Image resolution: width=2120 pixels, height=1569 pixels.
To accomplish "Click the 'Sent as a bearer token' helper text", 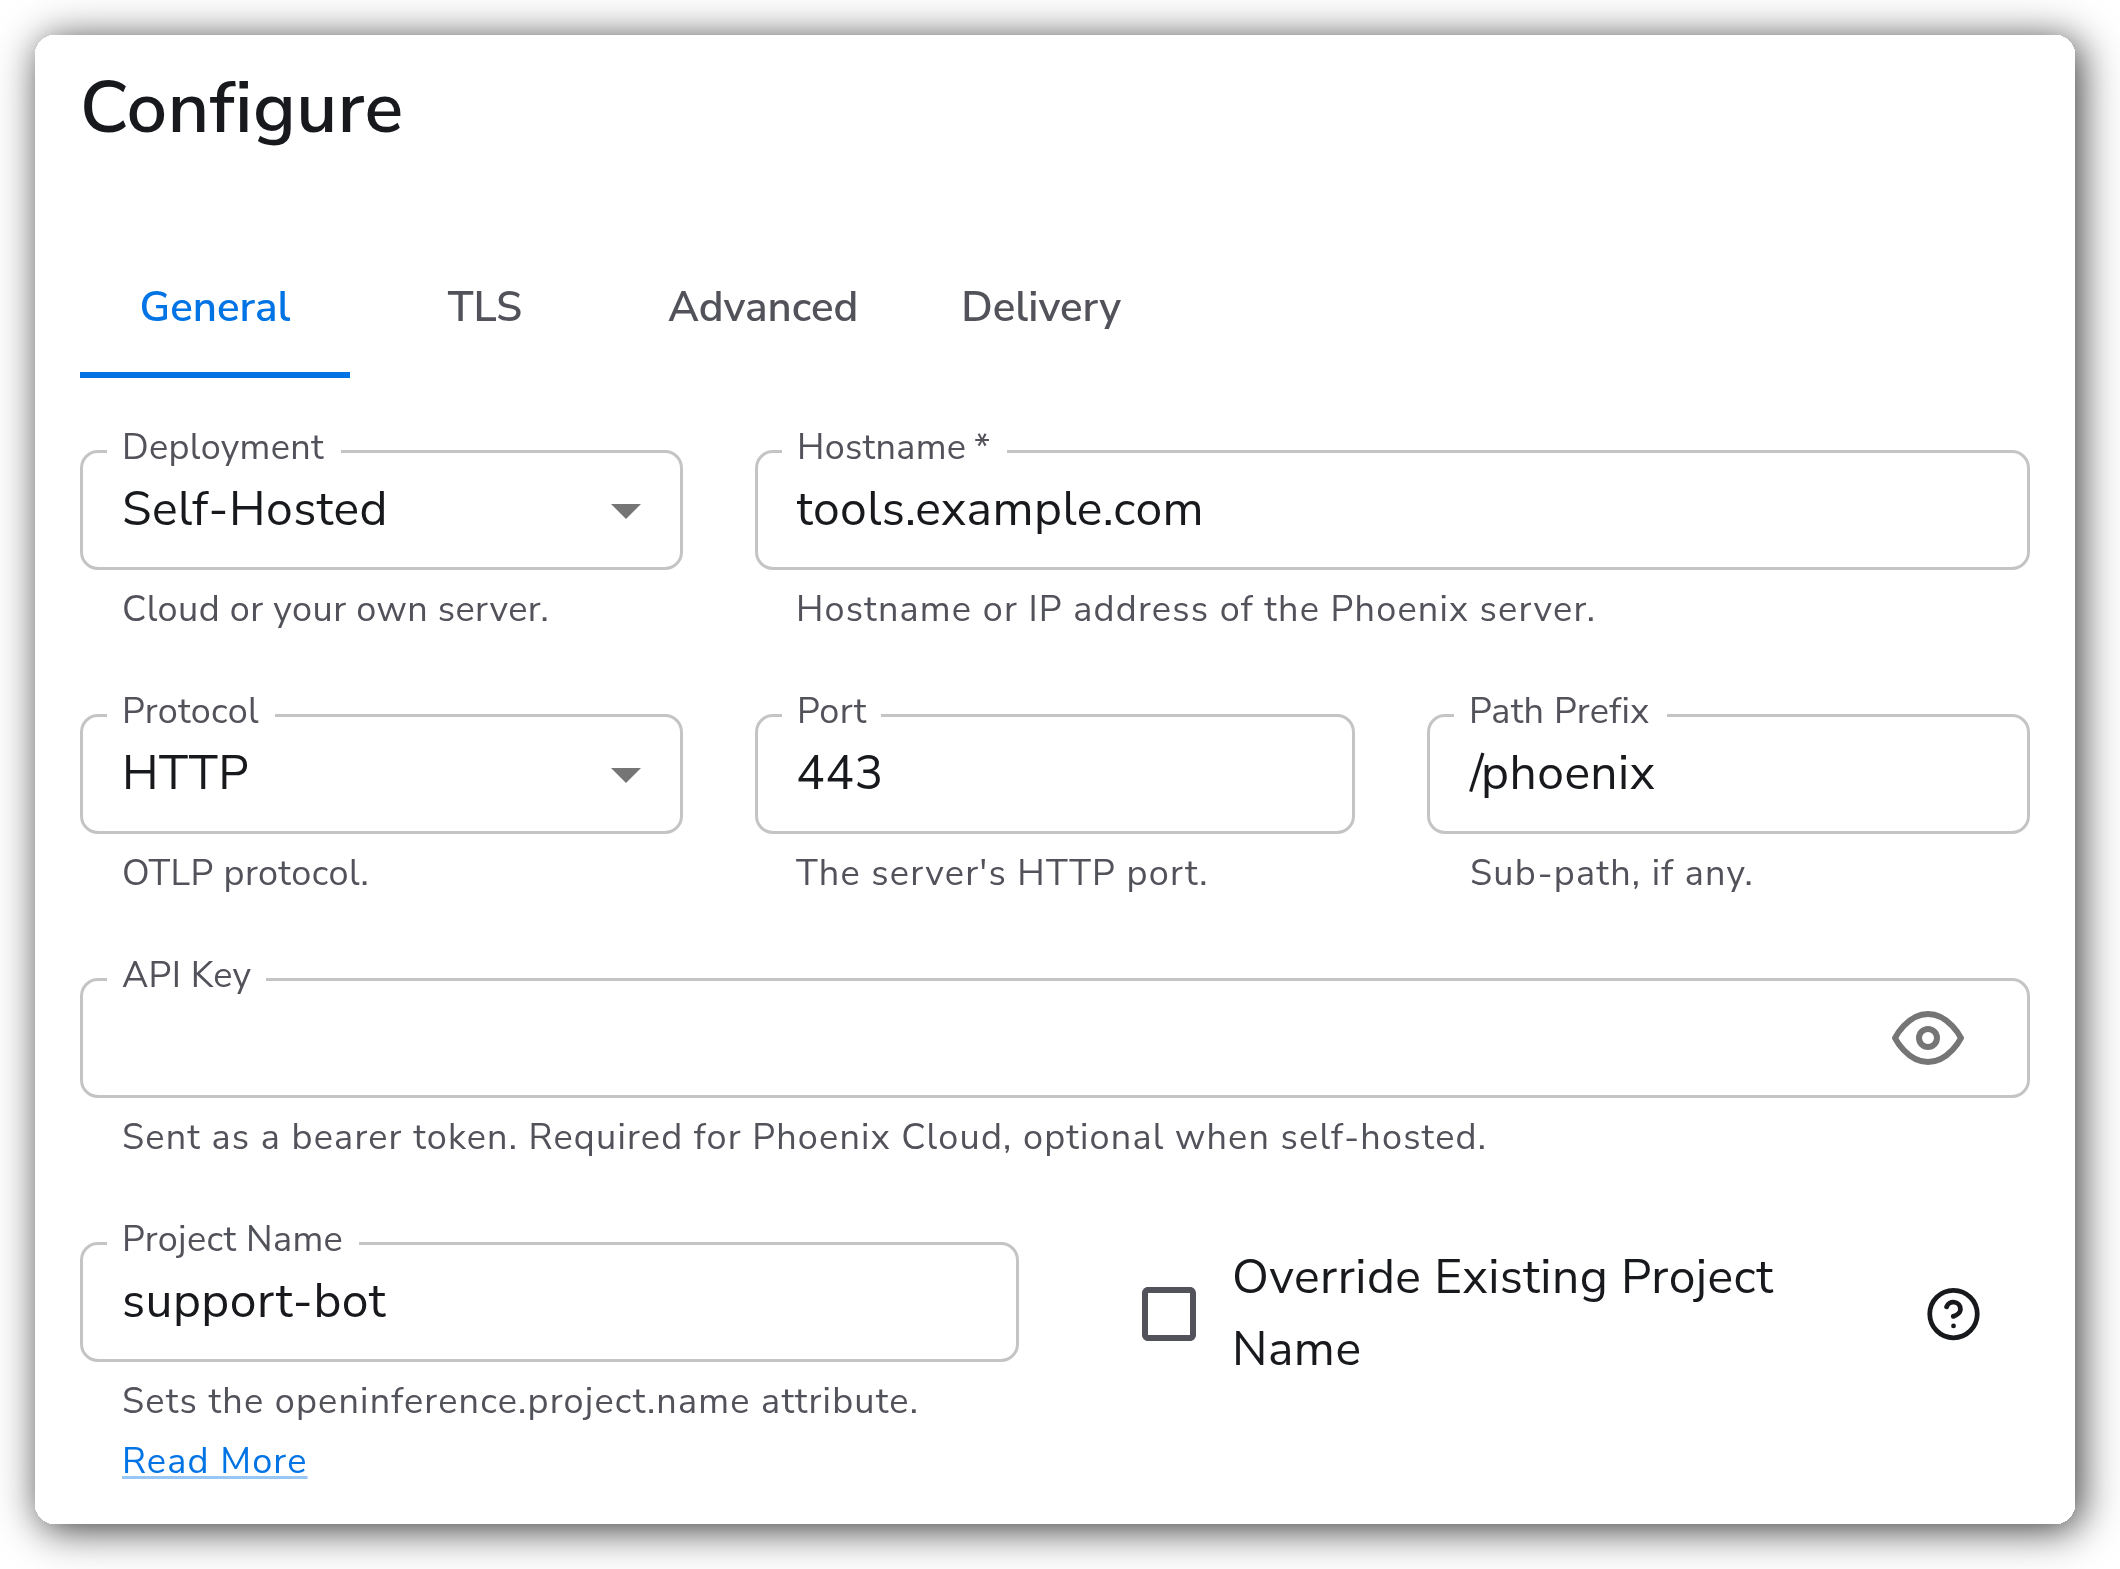I will point(804,1137).
